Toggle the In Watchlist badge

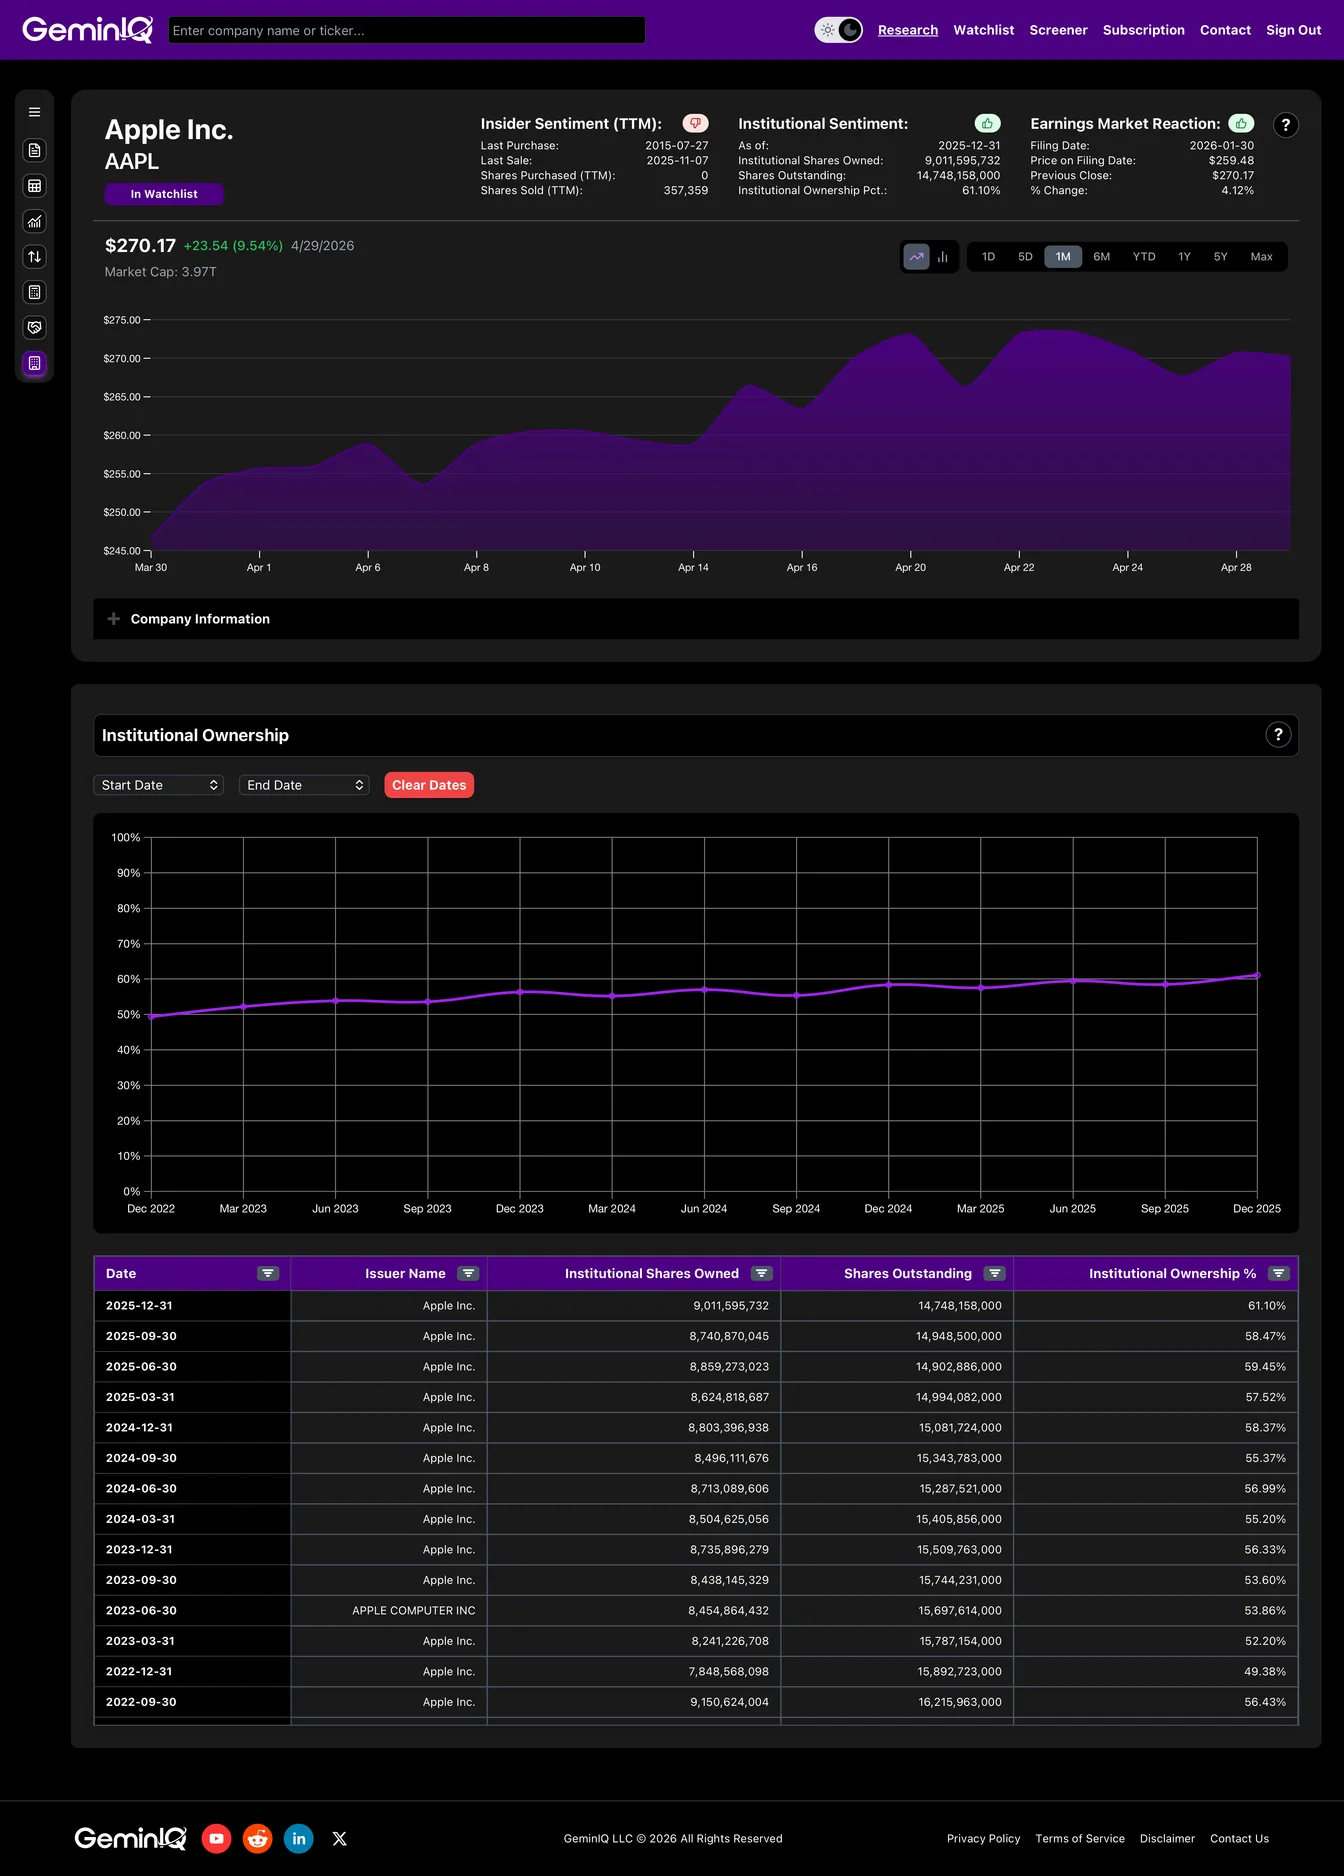coord(164,194)
